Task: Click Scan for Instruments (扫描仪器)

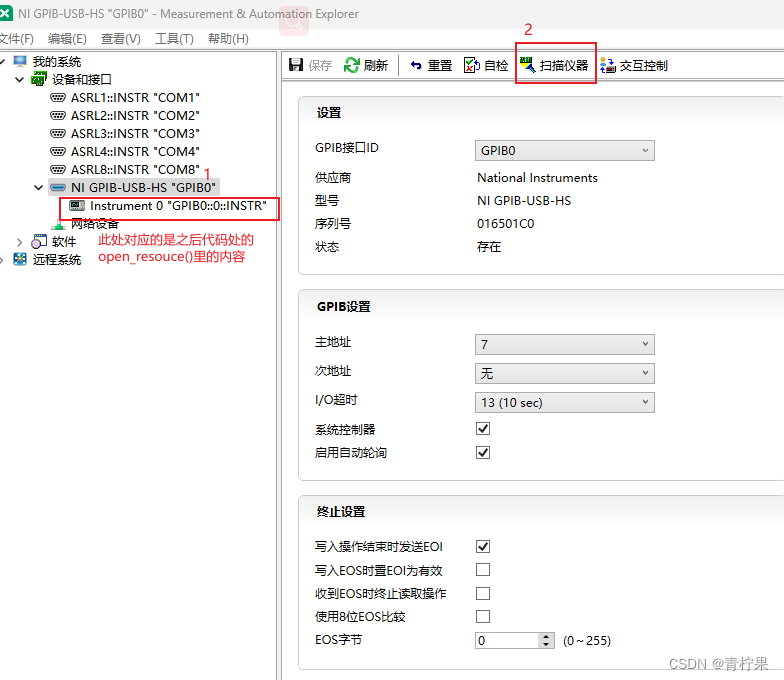Action: pos(554,65)
